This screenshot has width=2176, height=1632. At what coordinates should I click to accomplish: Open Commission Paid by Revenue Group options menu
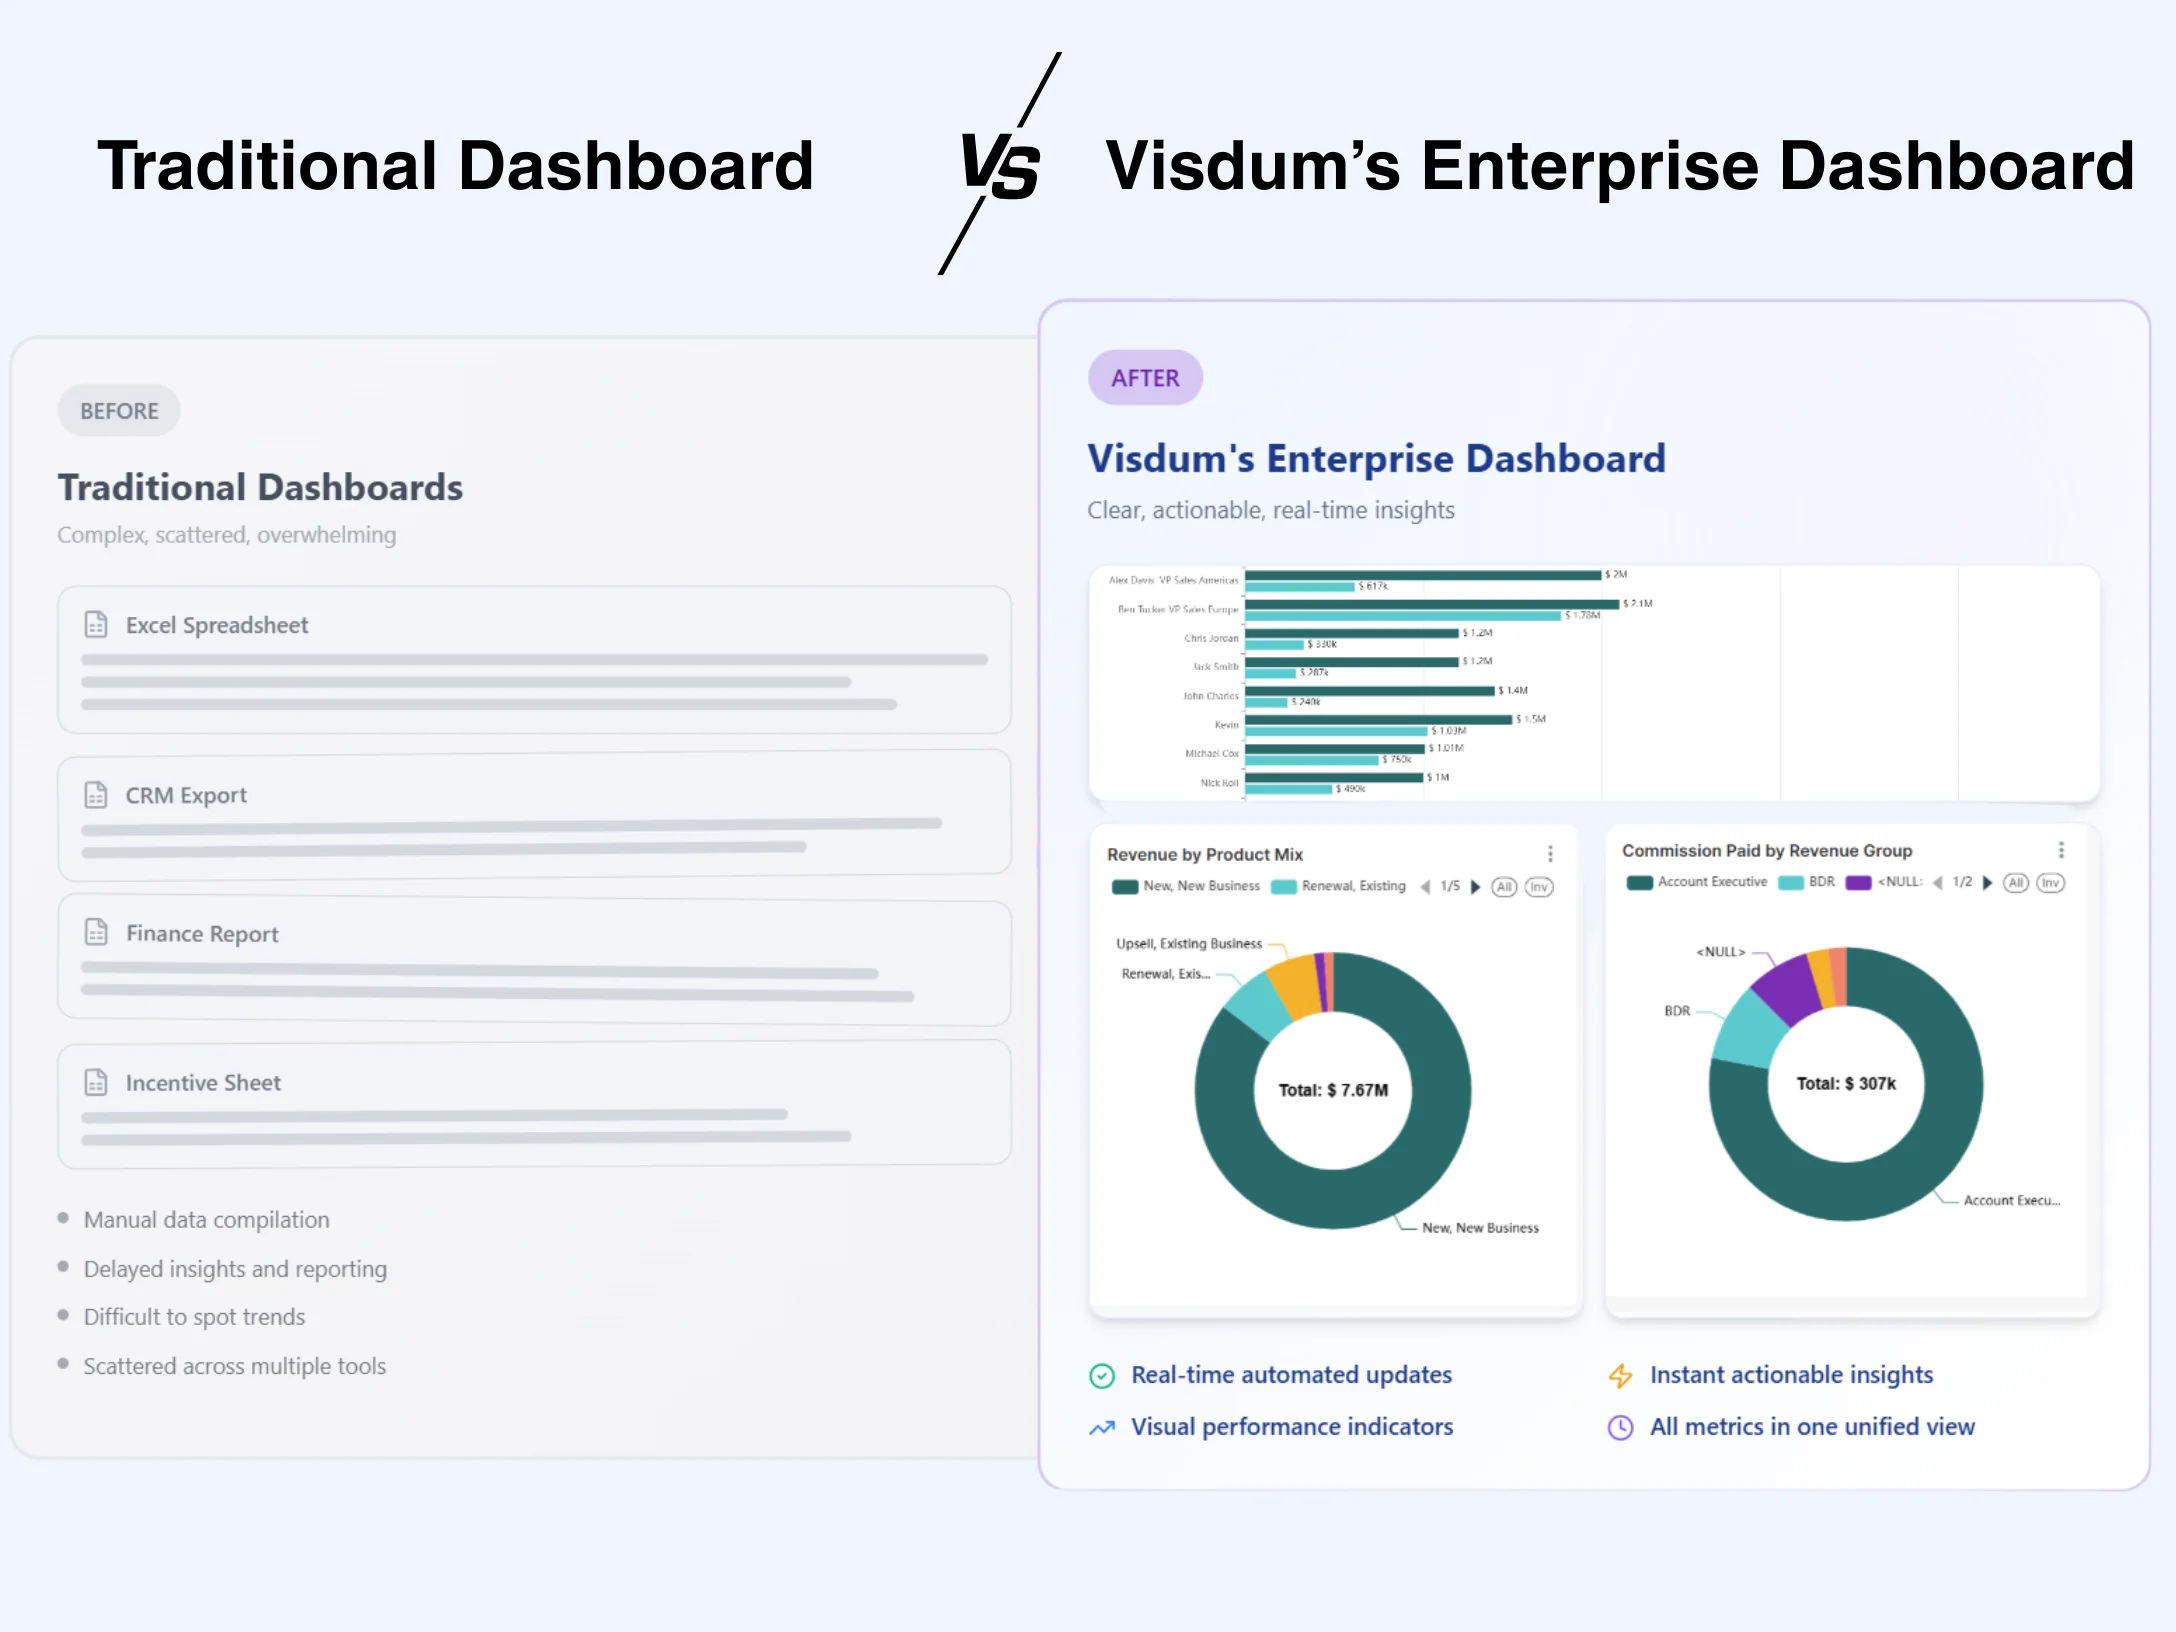[x=2061, y=850]
